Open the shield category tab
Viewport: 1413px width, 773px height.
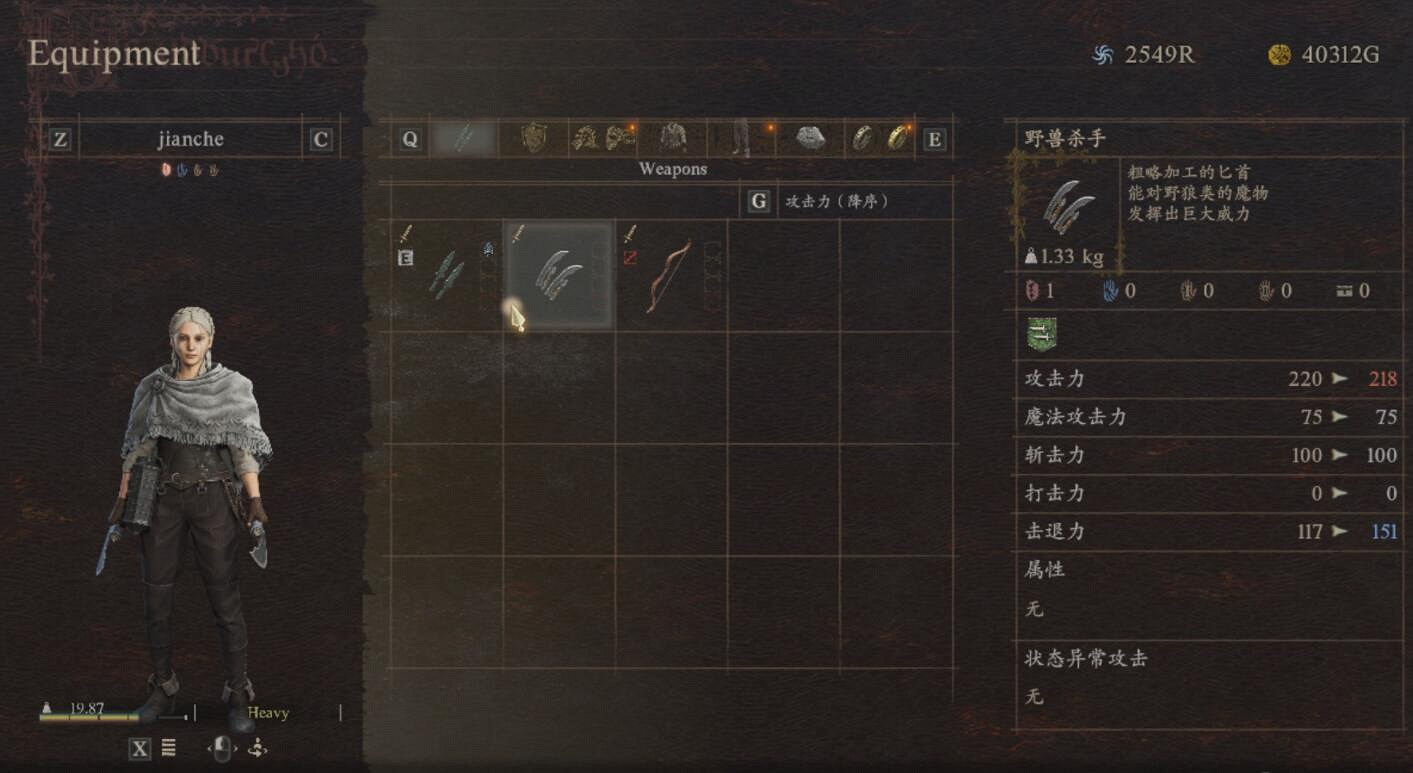click(535, 138)
